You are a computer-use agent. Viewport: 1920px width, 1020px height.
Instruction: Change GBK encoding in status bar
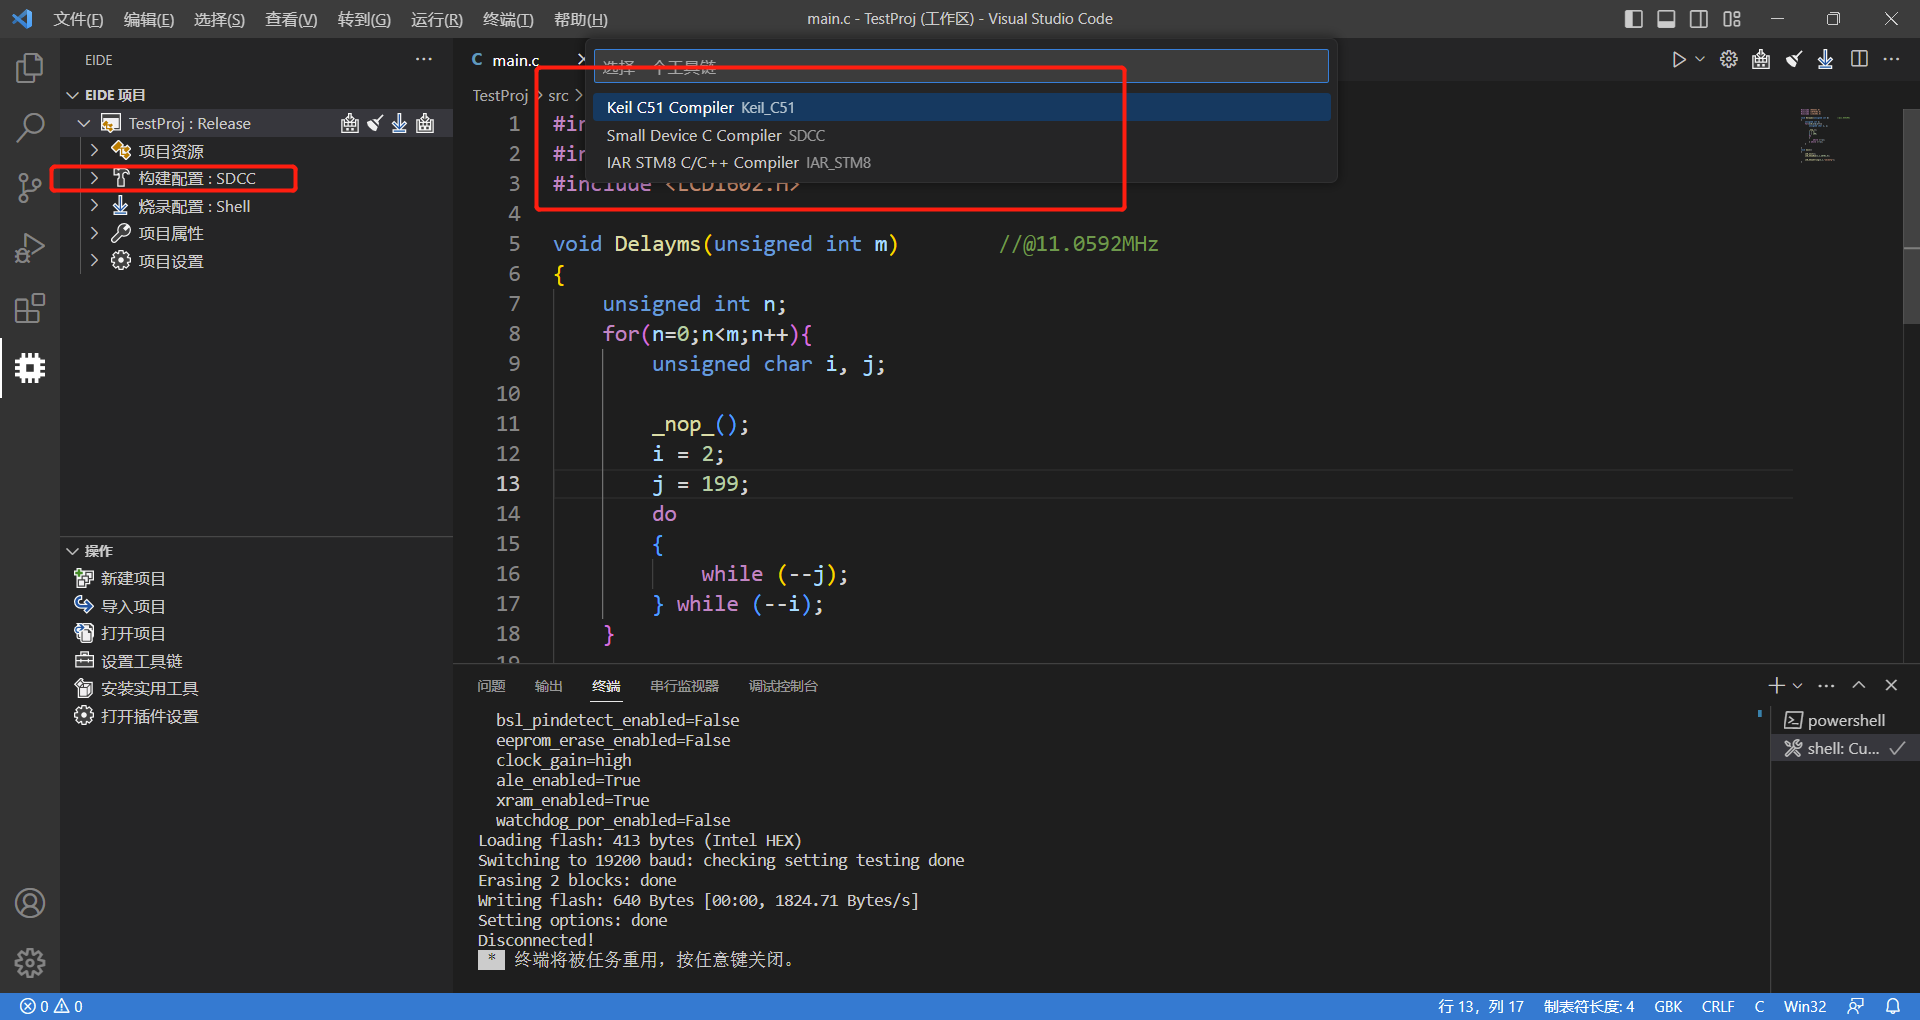tap(1668, 1007)
